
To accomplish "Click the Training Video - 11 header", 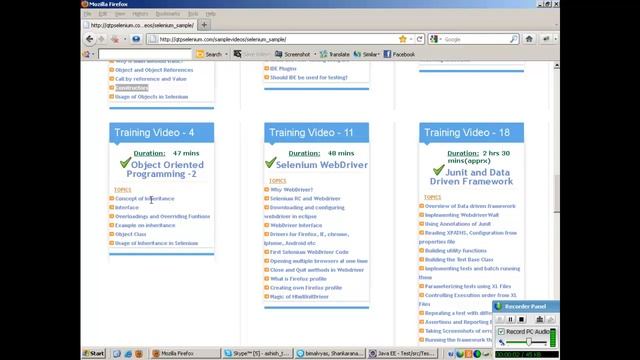I will (x=316, y=133).
